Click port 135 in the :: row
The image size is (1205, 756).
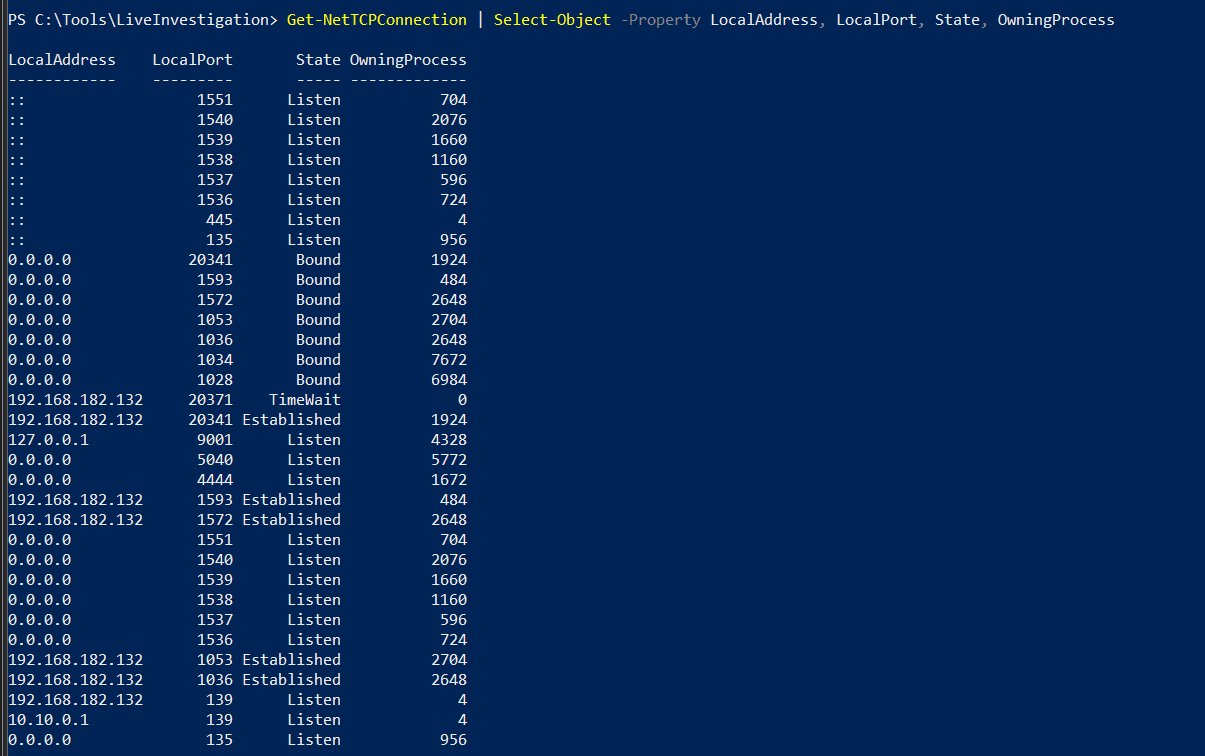click(219, 240)
